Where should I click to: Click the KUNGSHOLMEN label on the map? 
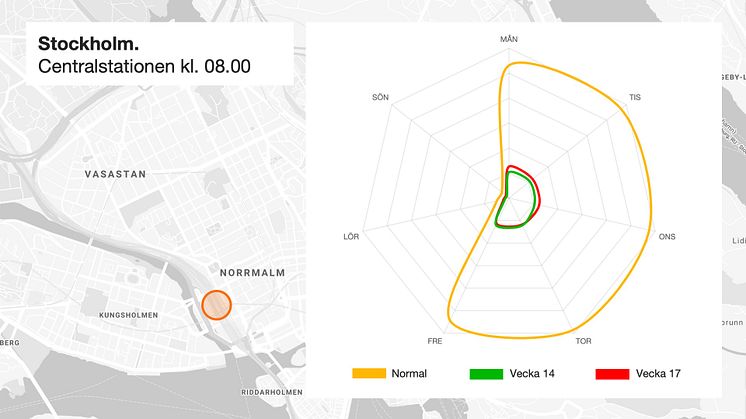tap(128, 315)
